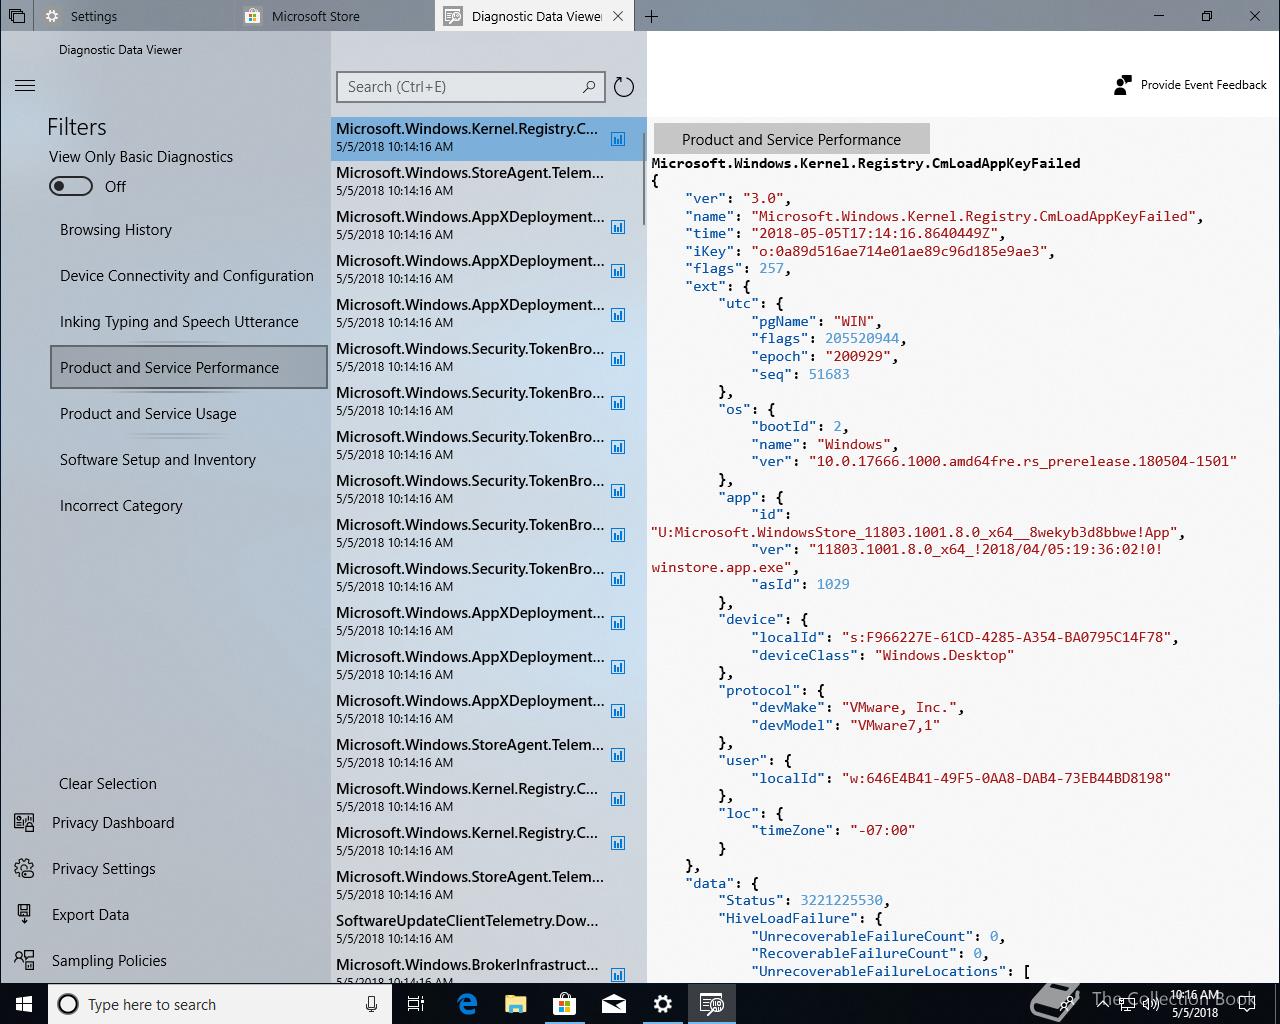Click Product and Service Performance category tag
The image size is (1280, 1024).
tap(791, 139)
